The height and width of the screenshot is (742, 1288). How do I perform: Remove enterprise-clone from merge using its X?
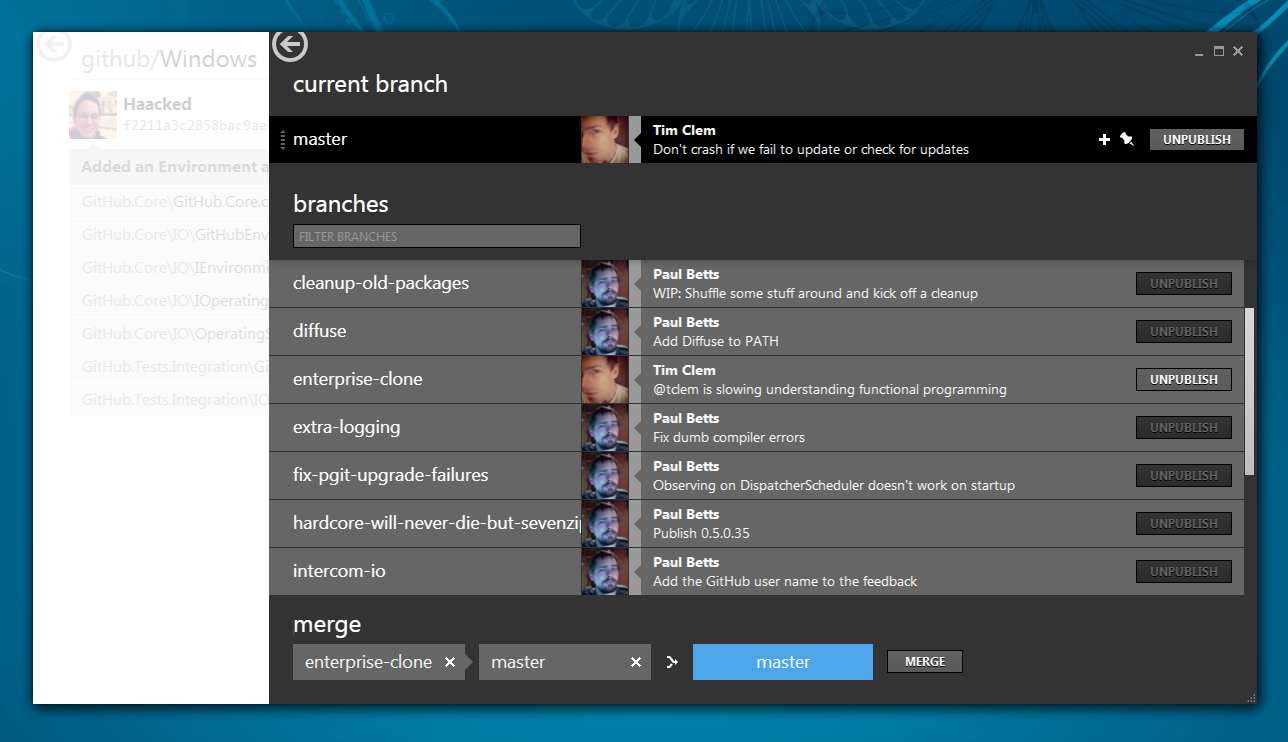450,661
